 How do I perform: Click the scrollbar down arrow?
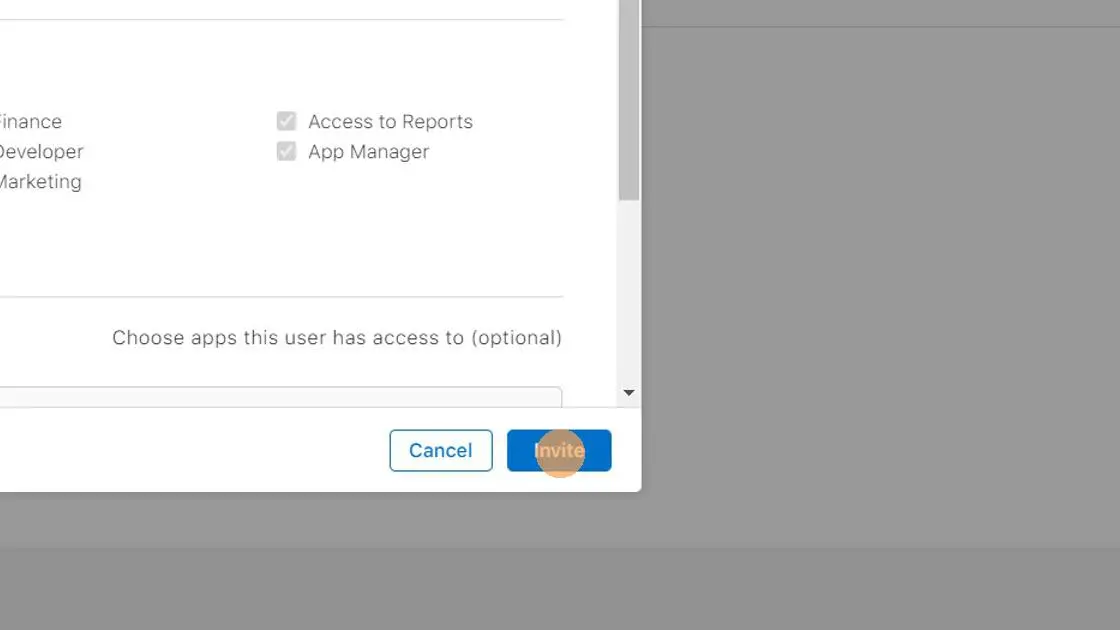(629, 392)
